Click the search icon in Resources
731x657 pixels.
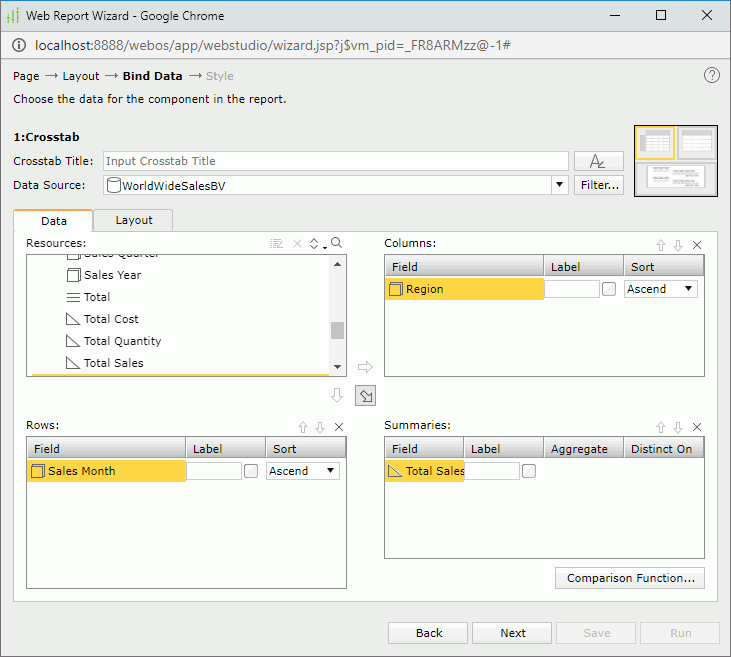click(x=337, y=243)
